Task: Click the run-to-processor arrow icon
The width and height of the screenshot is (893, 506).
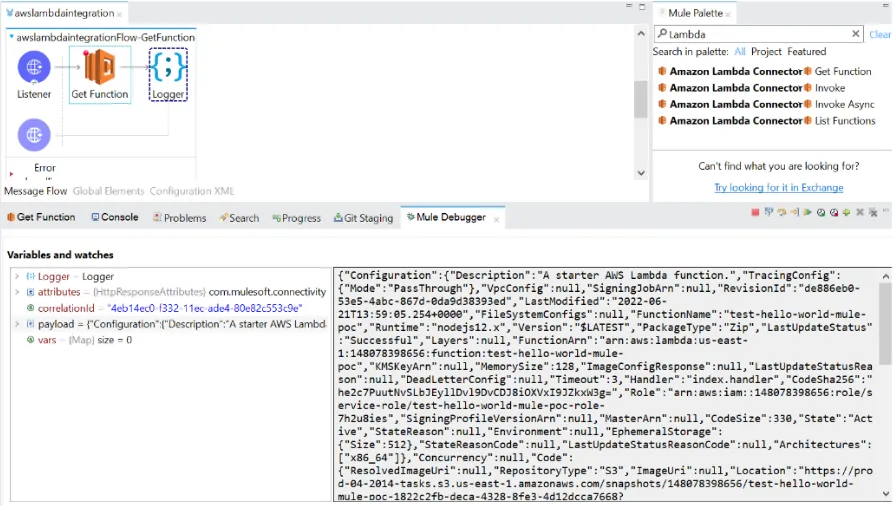Action: (x=794, y=213)
